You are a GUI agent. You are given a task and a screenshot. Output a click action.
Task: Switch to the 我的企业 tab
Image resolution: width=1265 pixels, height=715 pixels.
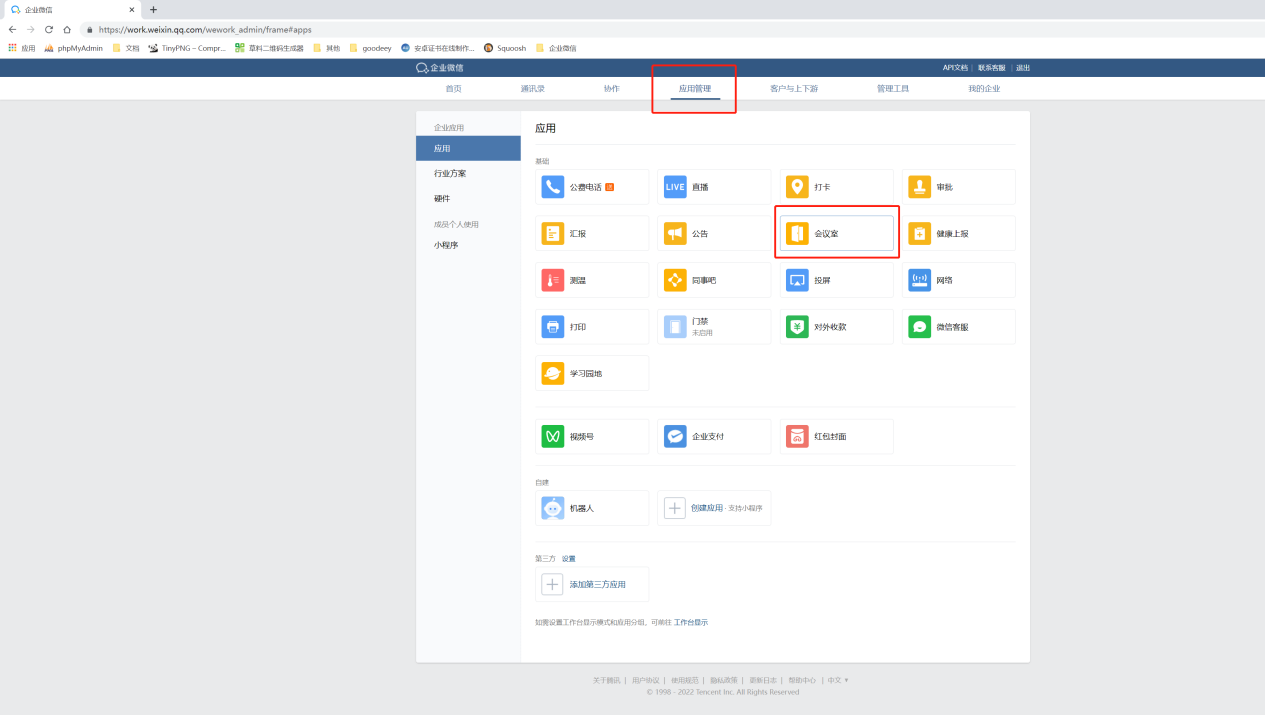pos(984,89)
